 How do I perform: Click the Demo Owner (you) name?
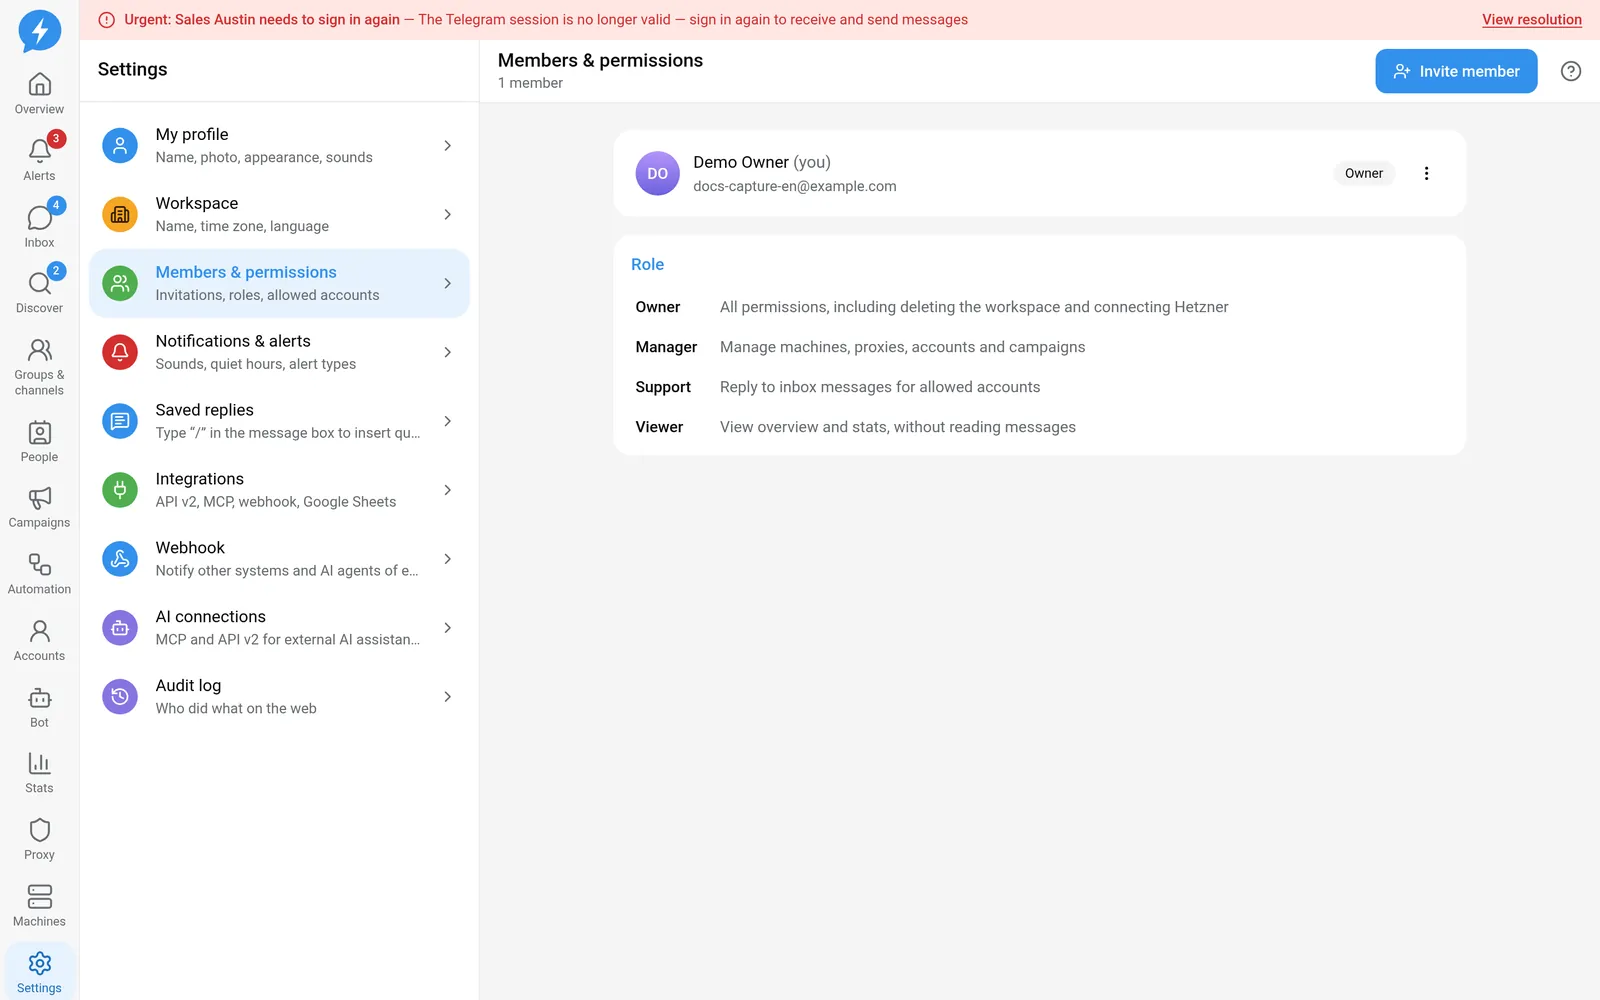762,162
